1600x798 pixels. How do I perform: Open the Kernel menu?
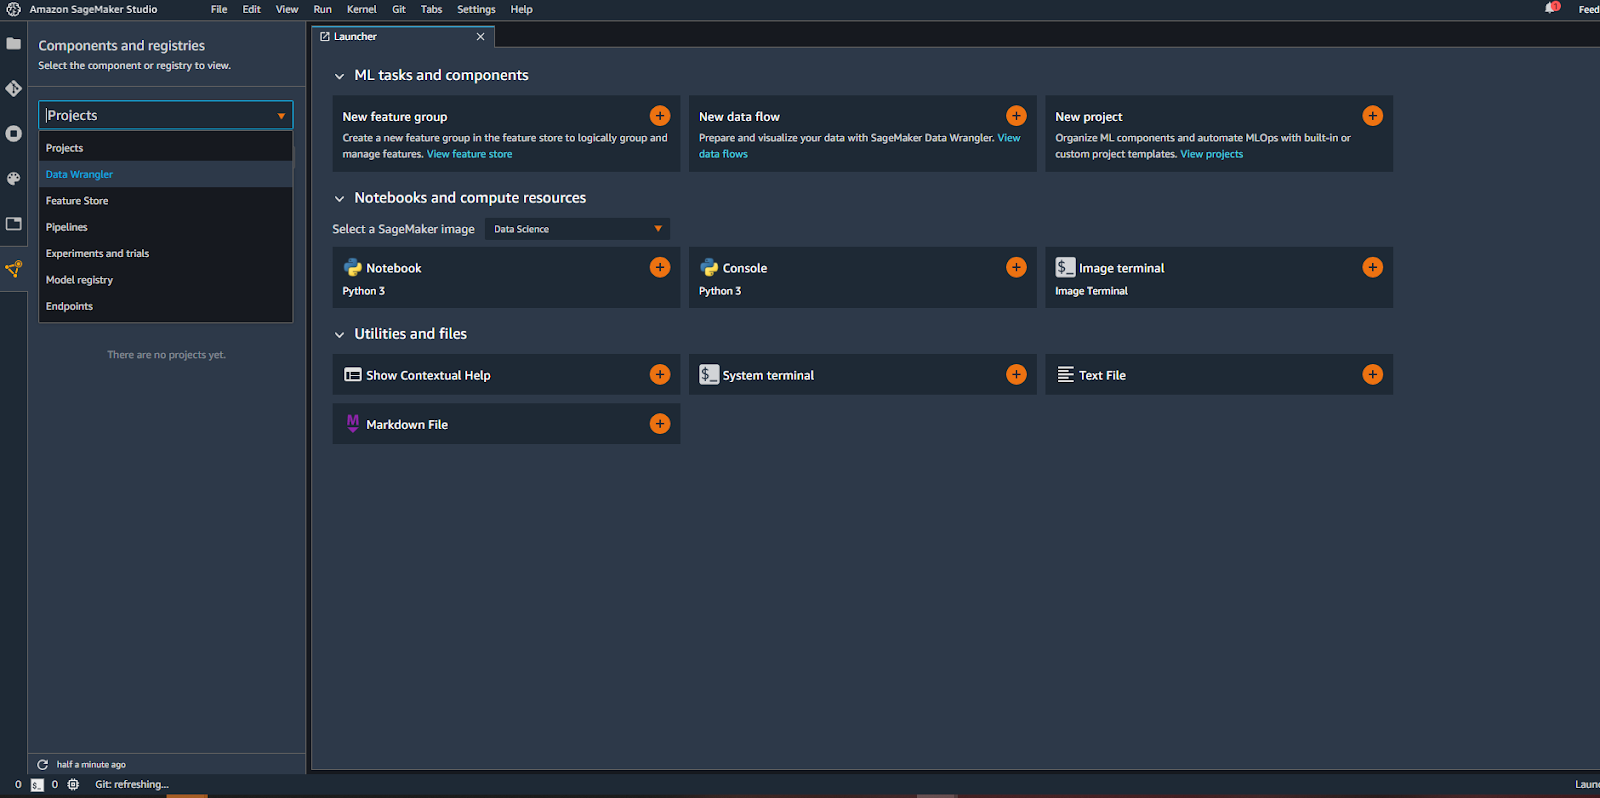click(x=361, y=9)
